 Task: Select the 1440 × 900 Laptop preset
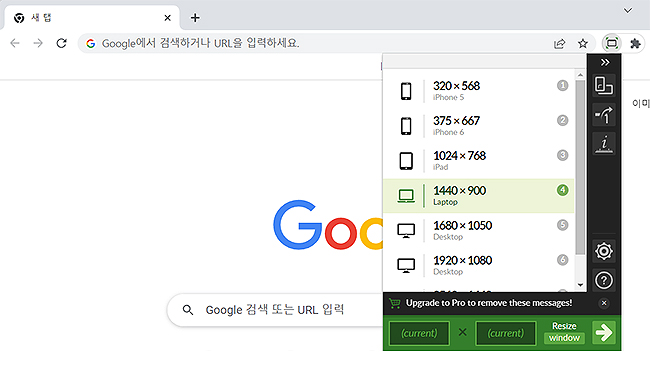click(478, 196)
